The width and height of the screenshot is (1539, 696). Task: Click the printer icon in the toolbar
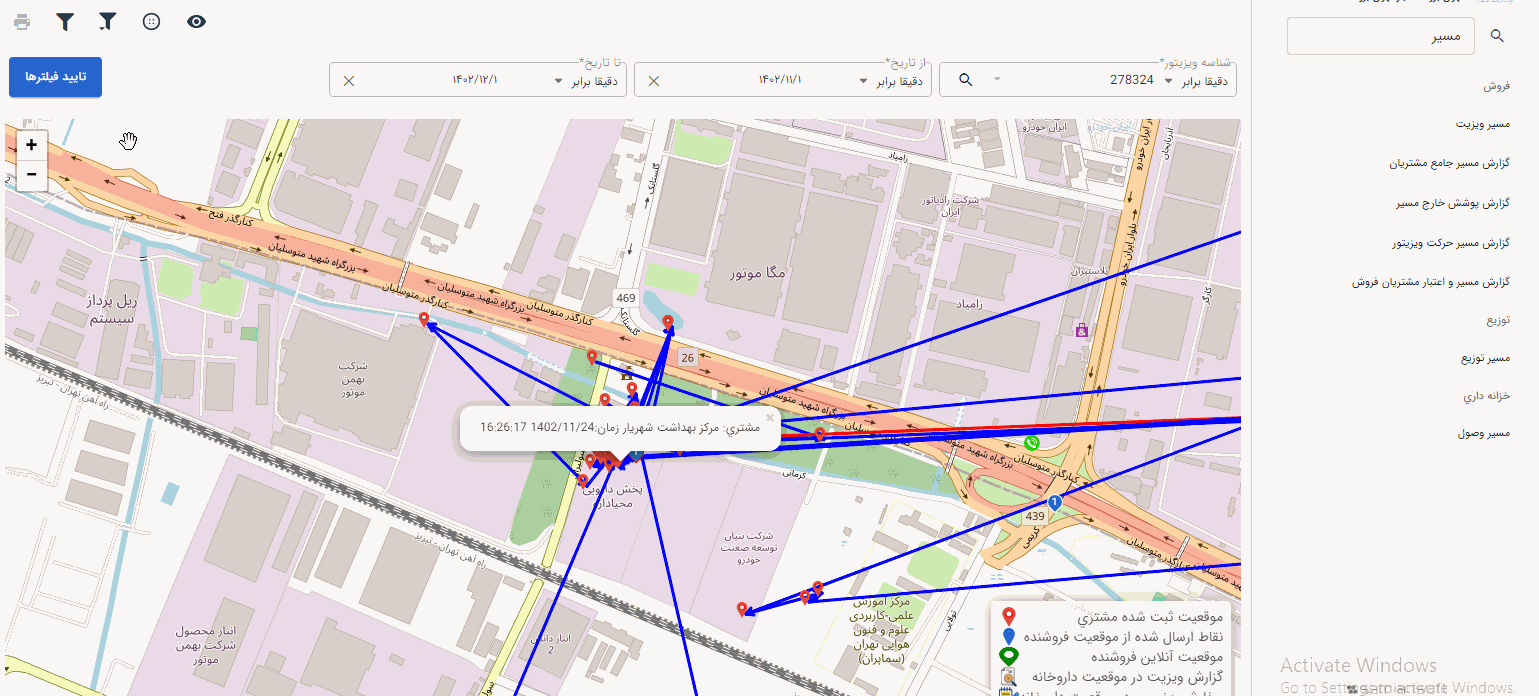point(22,21)
